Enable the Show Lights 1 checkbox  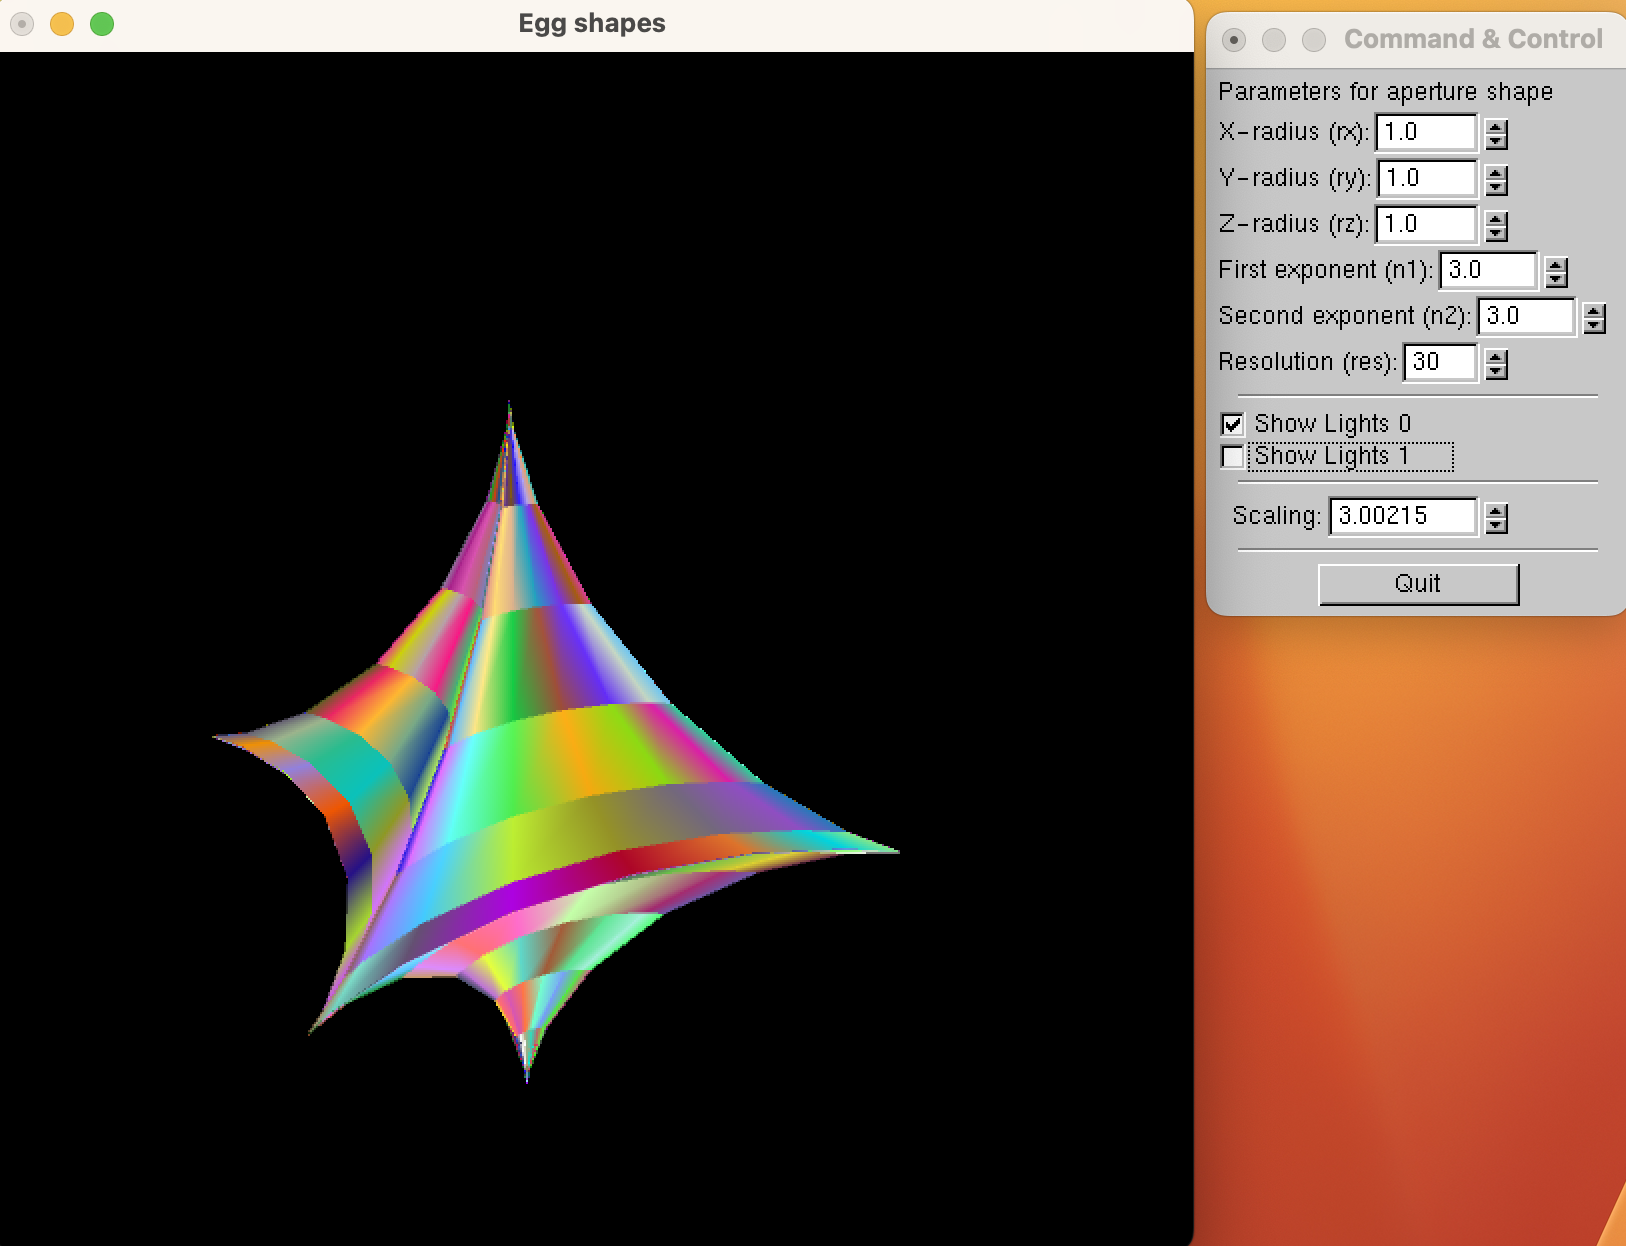[1233, 457]
